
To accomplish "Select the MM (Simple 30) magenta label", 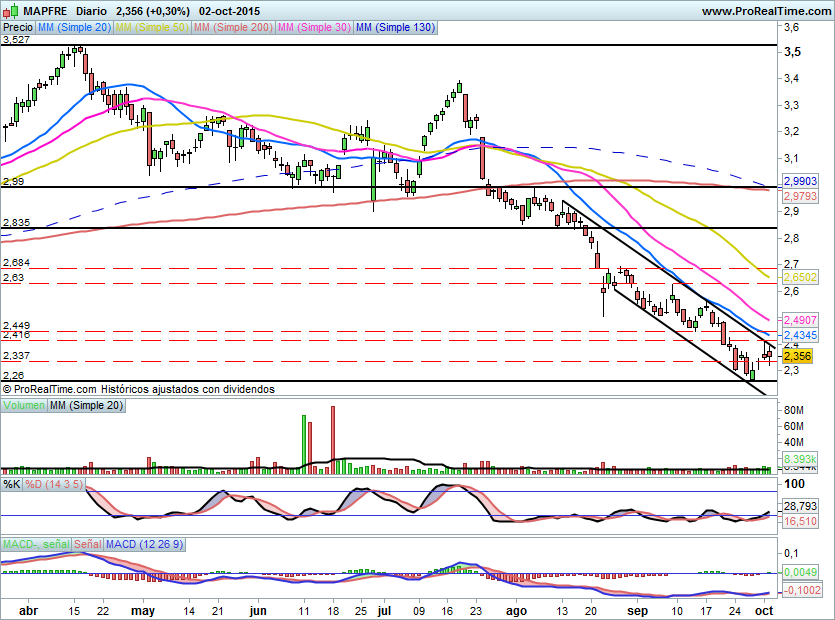I will click(x=314, y=27).
